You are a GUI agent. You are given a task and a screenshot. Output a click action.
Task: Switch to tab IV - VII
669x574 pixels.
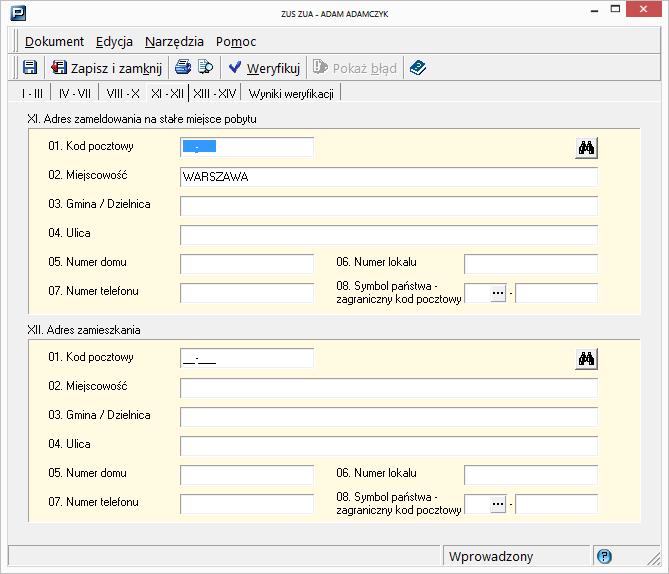coord(75,93)
